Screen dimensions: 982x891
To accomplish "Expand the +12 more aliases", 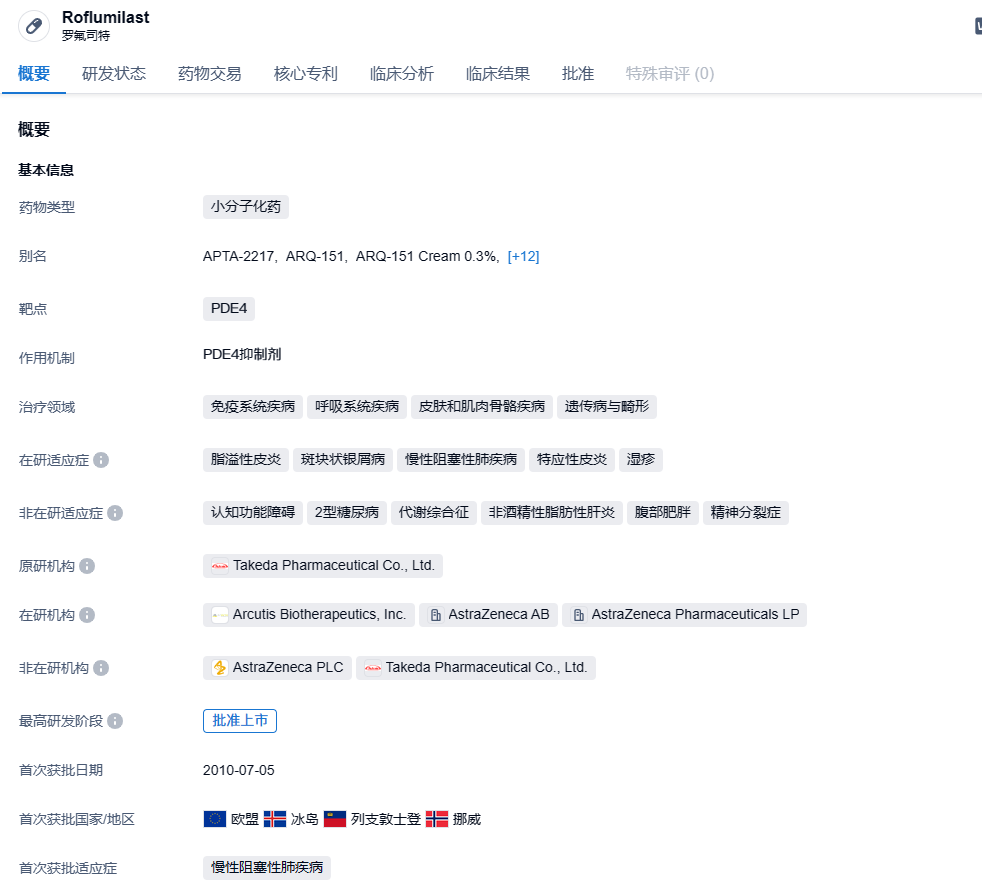I will tap(523, 257).
